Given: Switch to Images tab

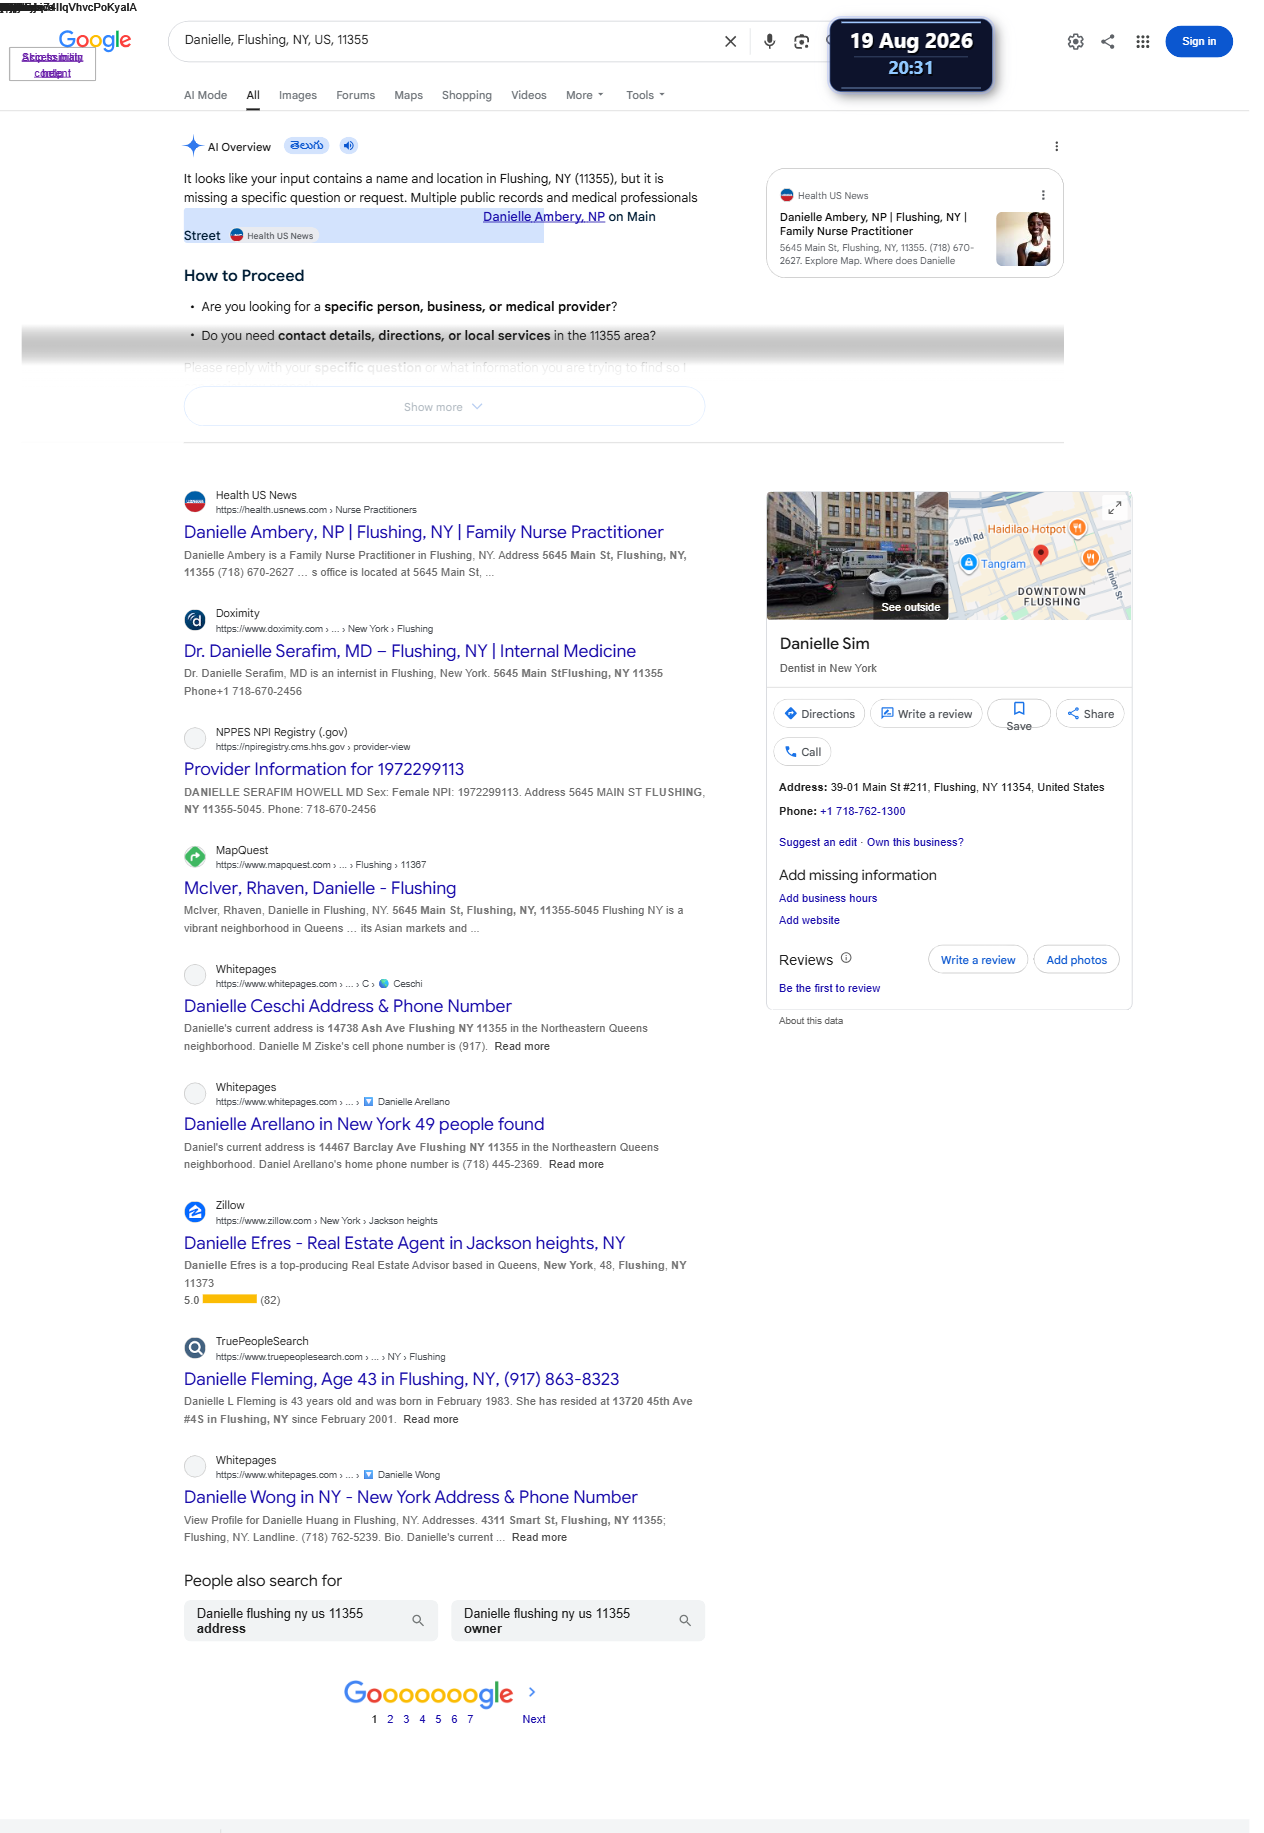Looking at the screenshot, I should [x=298, y=95].
